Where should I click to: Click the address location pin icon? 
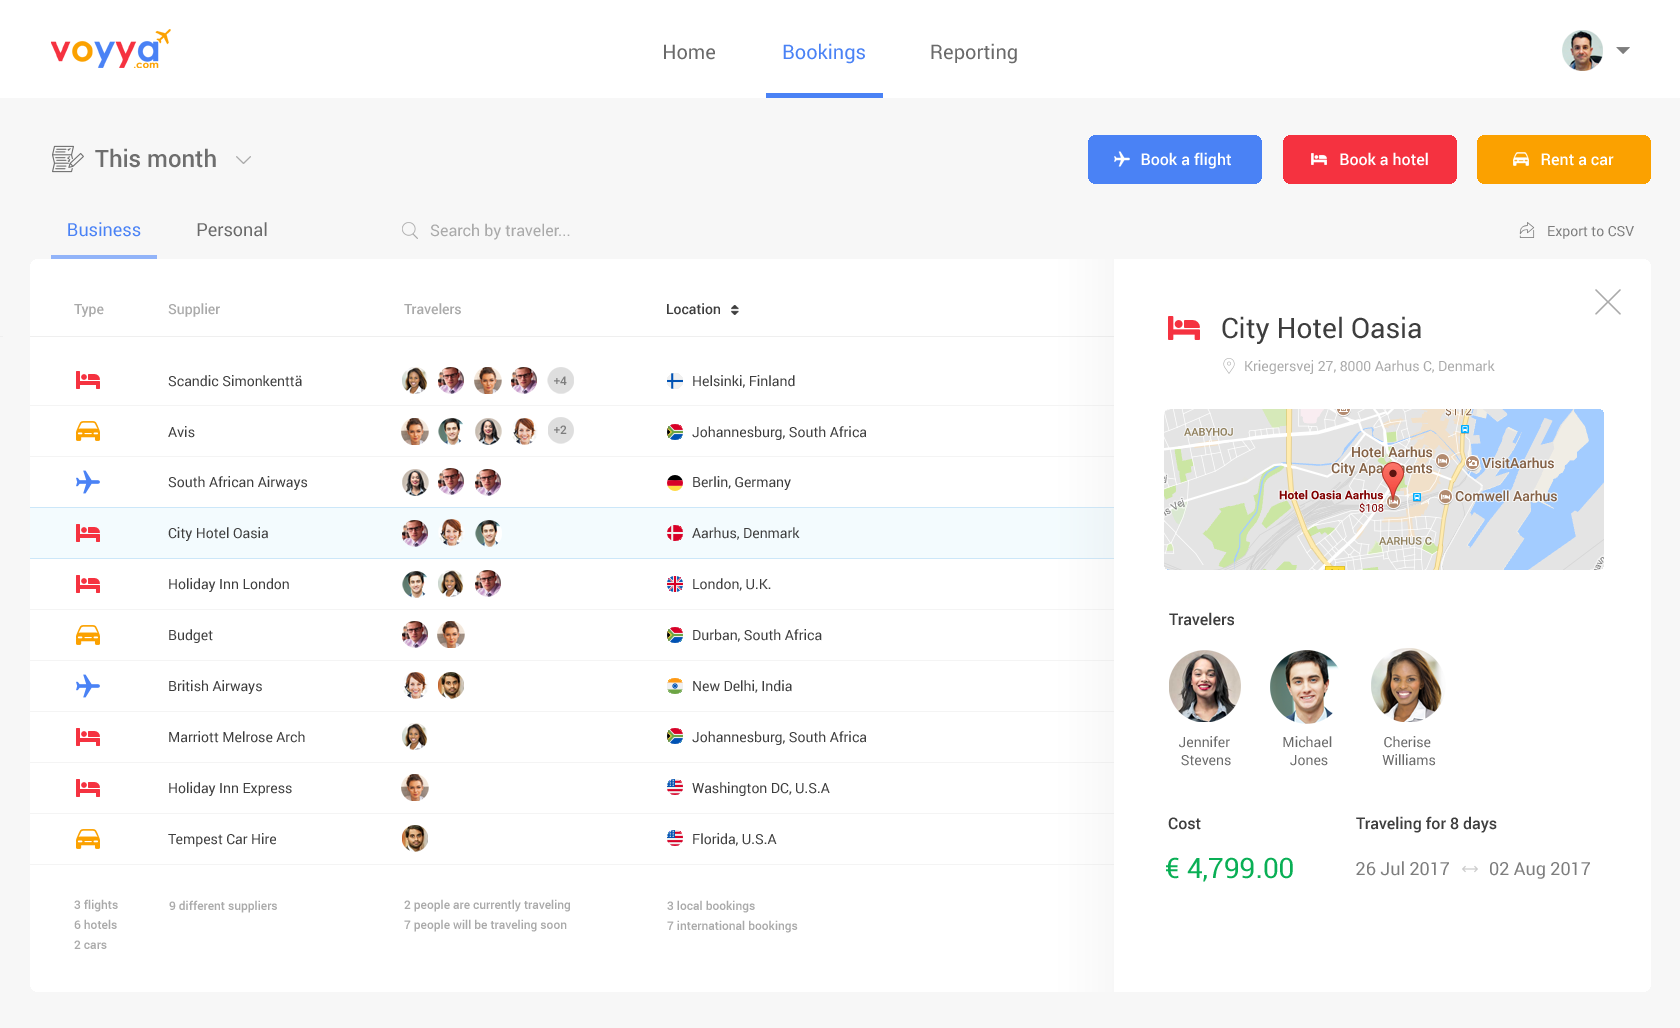[x=1229, y=367]
